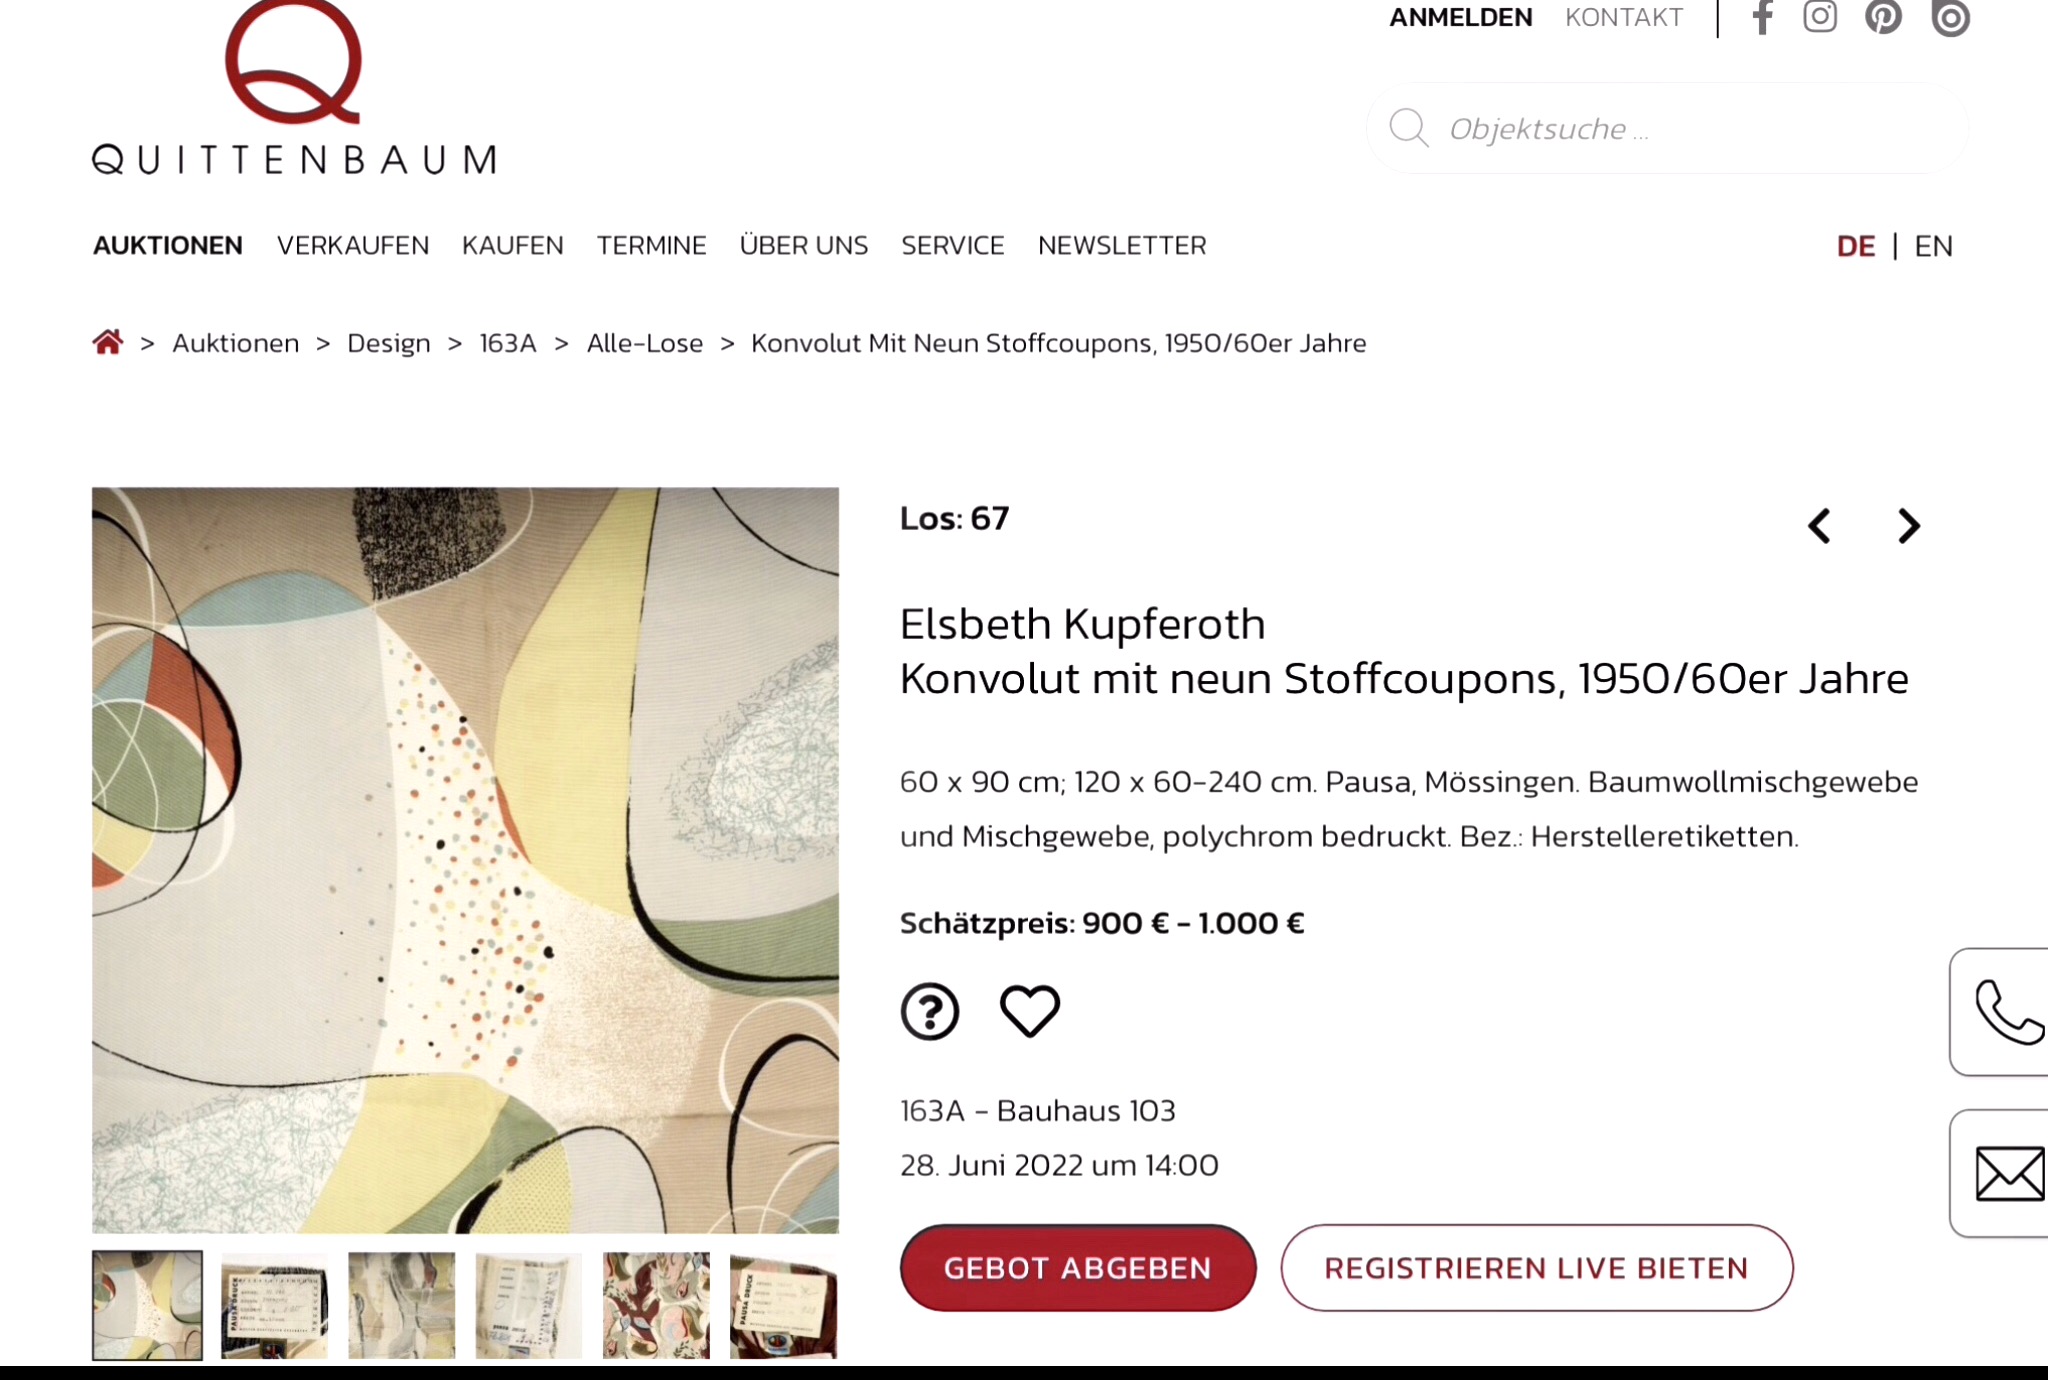Add lot to favorites with heart icon
The width and height of the screenshot is (2048, 1380).
[1030, 1011]
